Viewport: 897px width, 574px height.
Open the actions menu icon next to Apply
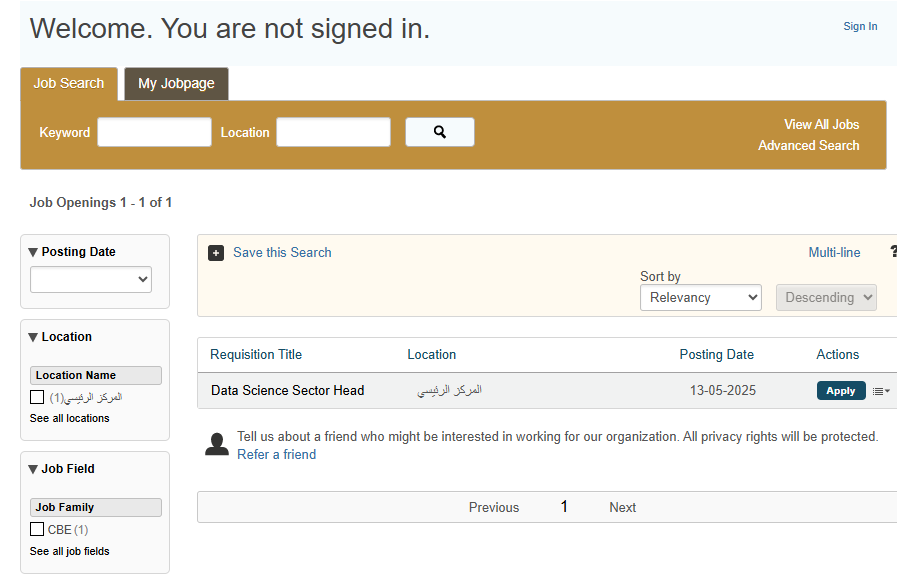tap(880, 391)
